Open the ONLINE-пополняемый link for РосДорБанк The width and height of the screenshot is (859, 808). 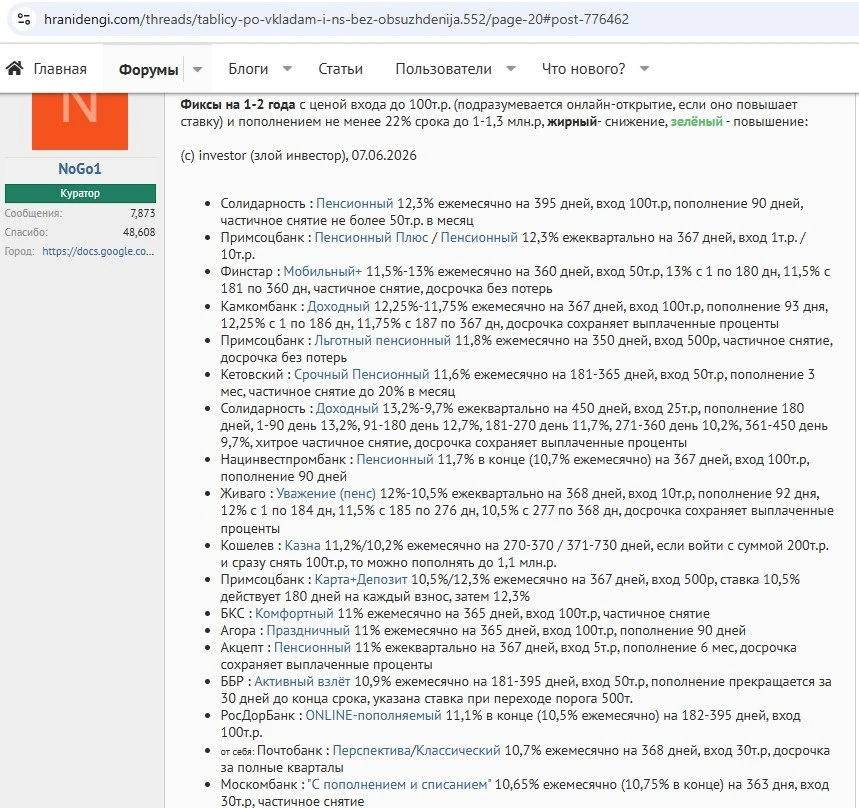pyautogui.click(x=373, y=716)
